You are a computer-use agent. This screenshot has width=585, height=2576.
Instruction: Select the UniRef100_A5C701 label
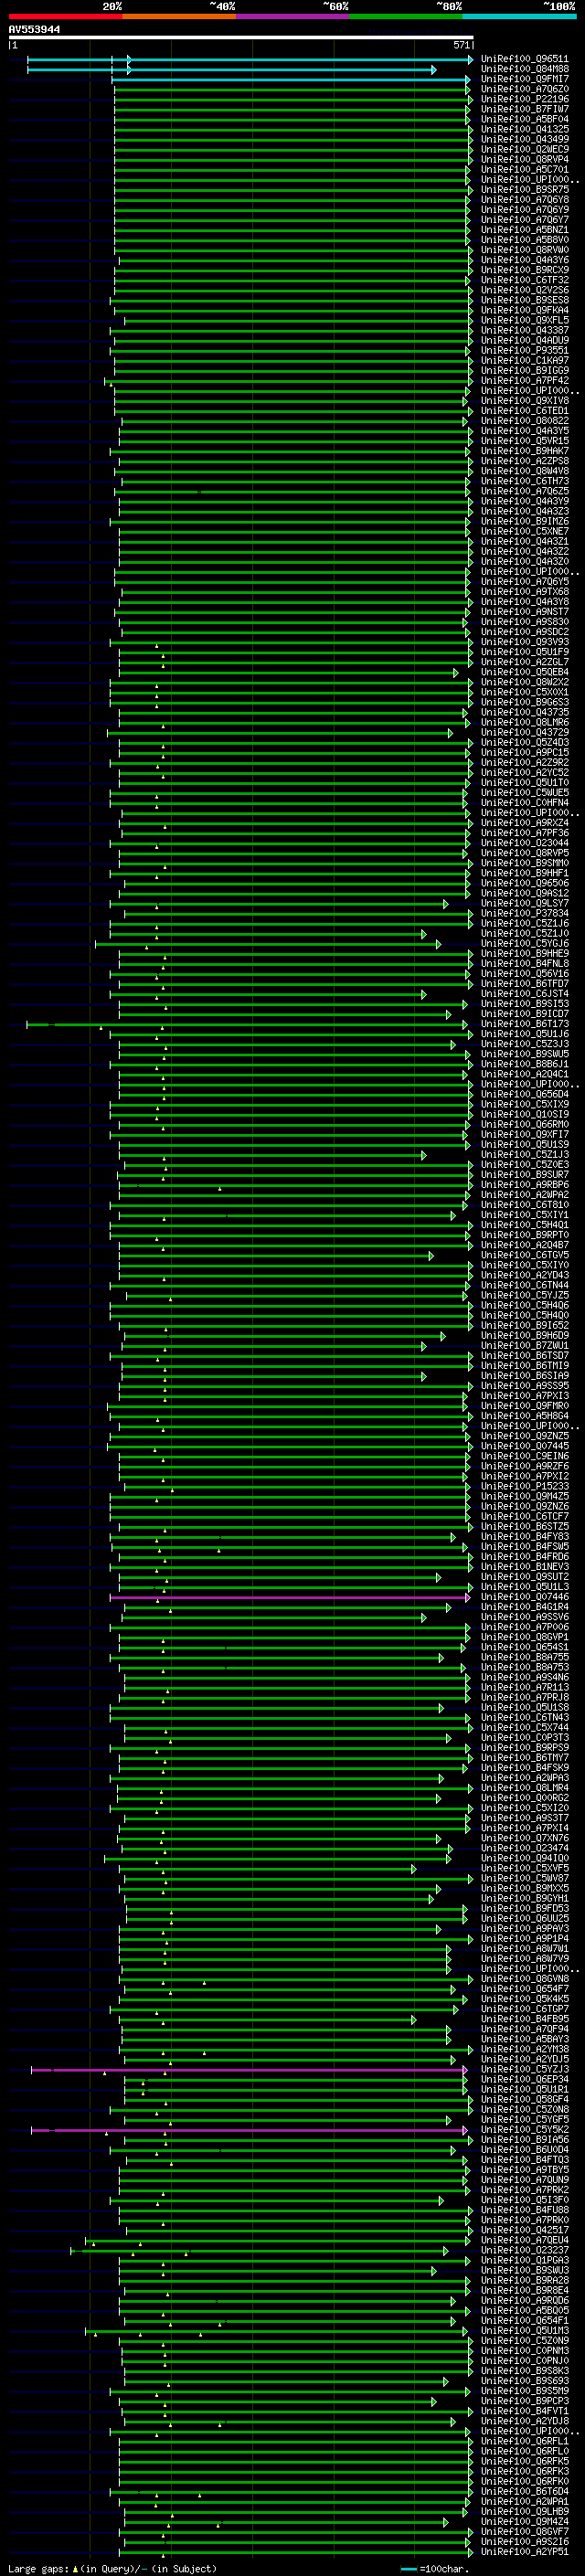pos(524,169)
